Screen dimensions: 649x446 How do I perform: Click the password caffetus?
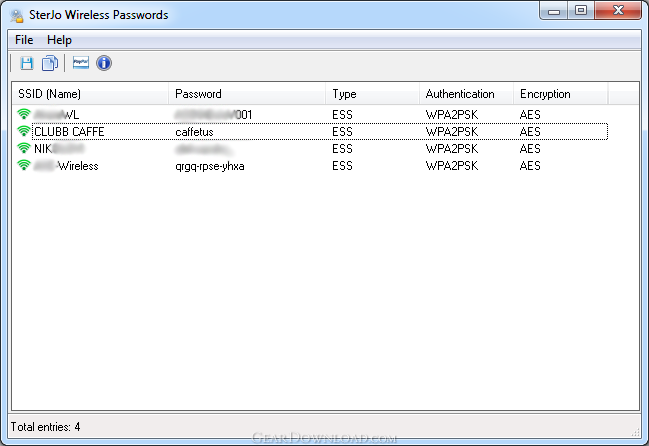[x=194, y=132]
